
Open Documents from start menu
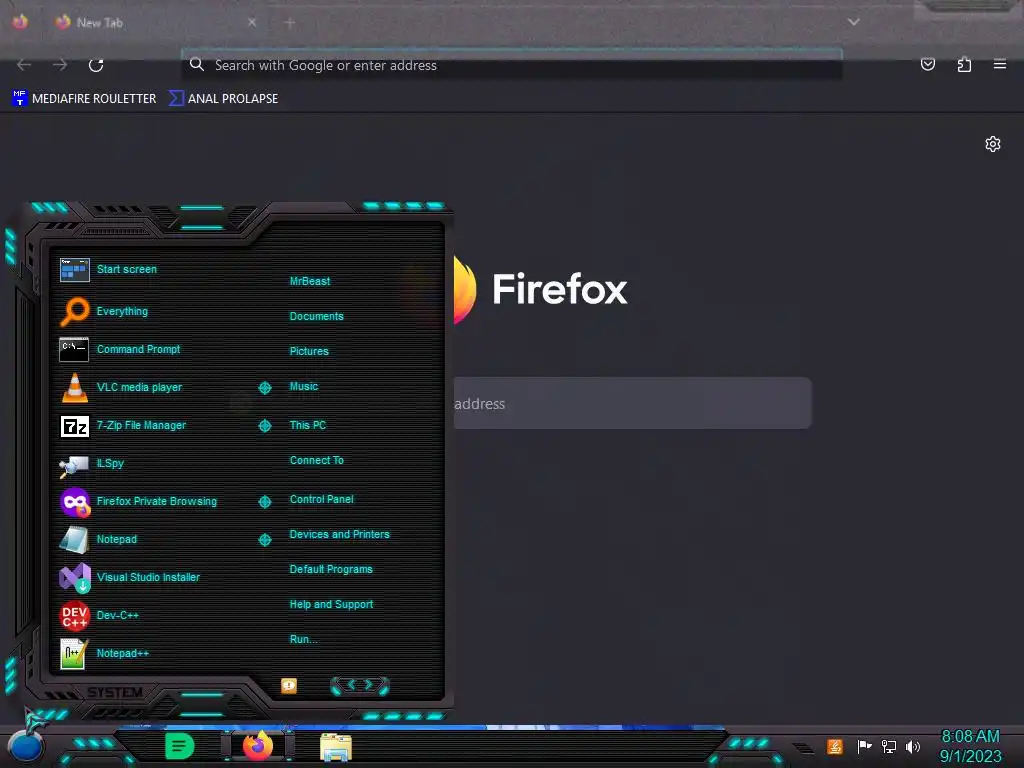coord(316,316)
